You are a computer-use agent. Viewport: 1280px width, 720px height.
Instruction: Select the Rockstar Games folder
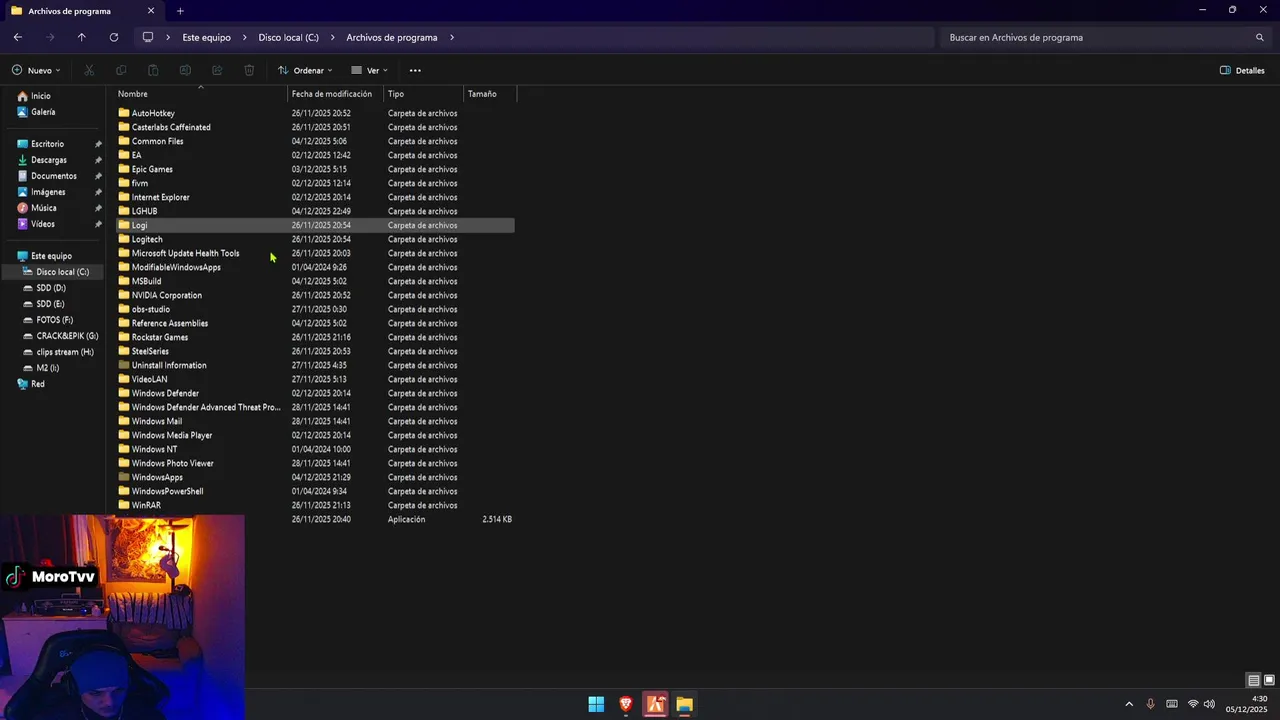(x=160, y=337)
